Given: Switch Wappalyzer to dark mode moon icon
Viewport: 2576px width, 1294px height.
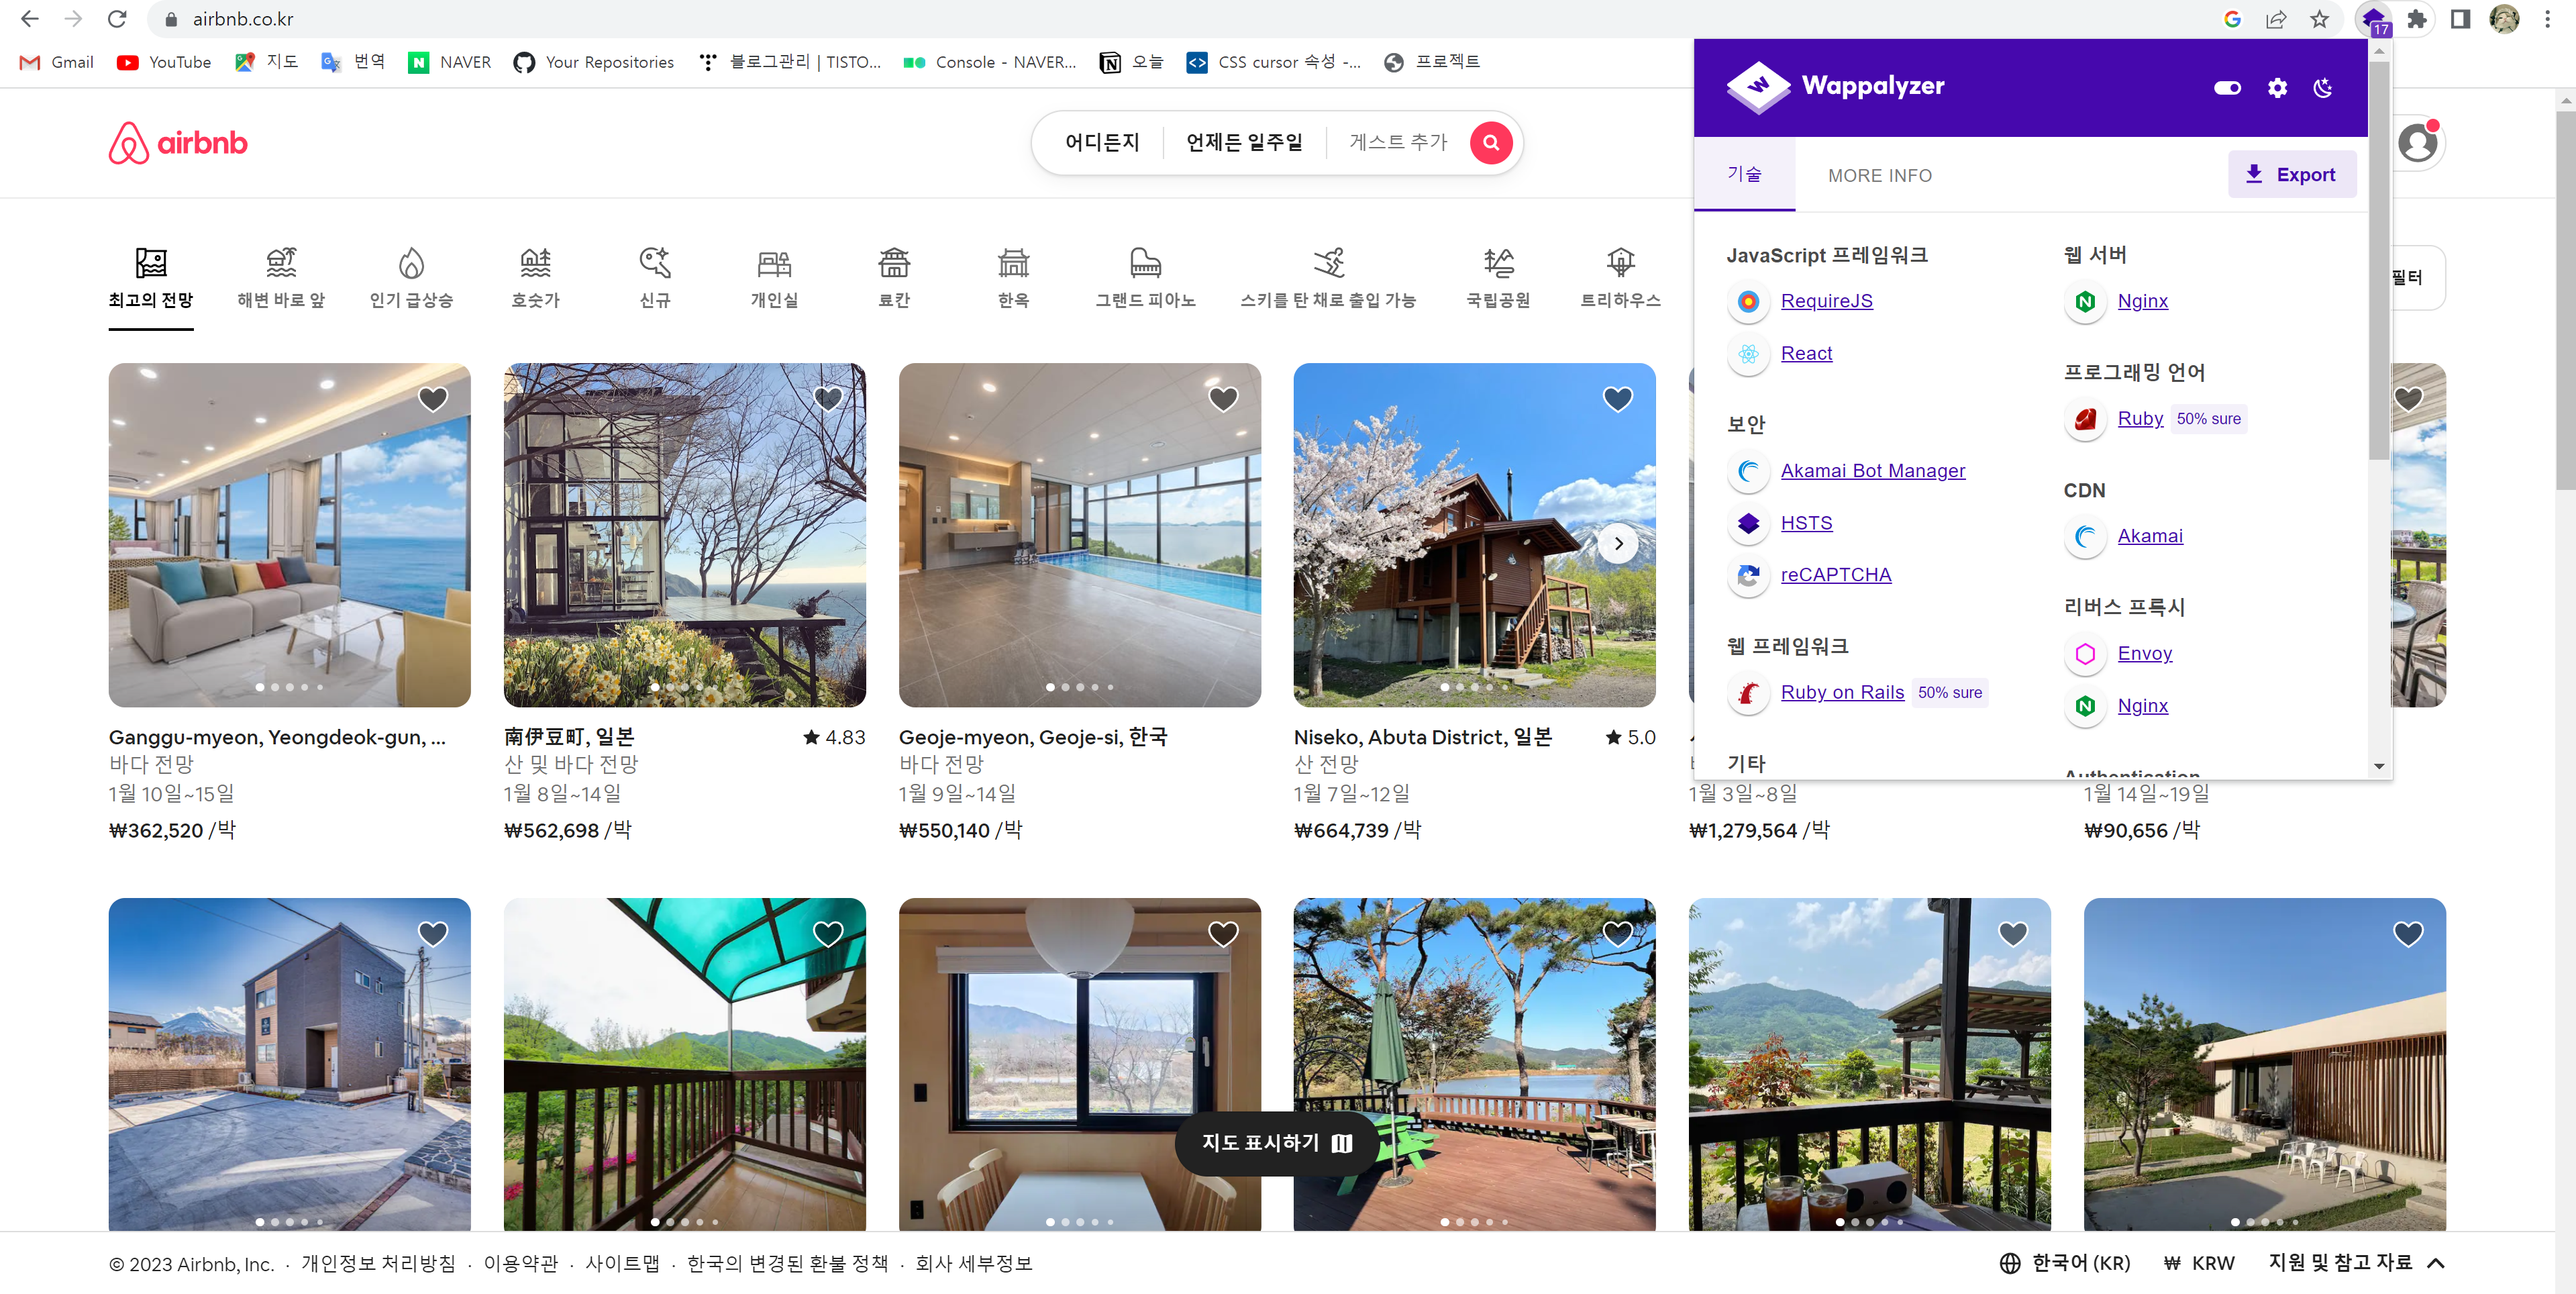Looking at the screenshot, I should [x=2323, y=88].
